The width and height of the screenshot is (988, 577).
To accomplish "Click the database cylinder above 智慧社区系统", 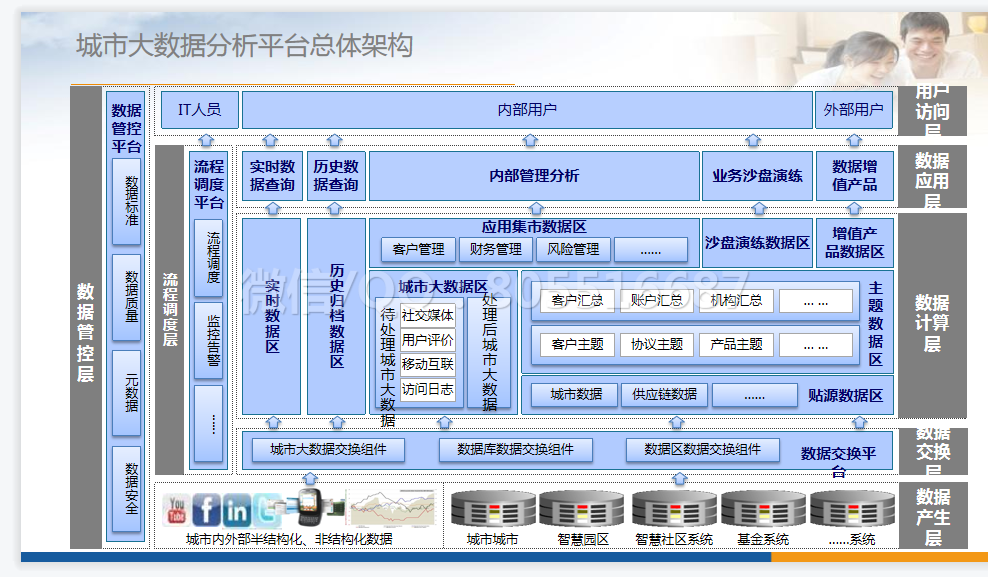I will click(674, 509).
